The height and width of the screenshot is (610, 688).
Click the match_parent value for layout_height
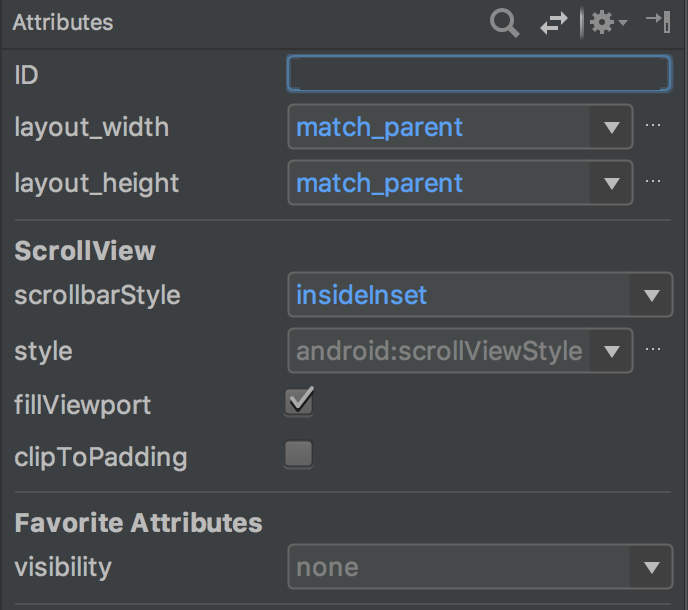tap(380, 183)
